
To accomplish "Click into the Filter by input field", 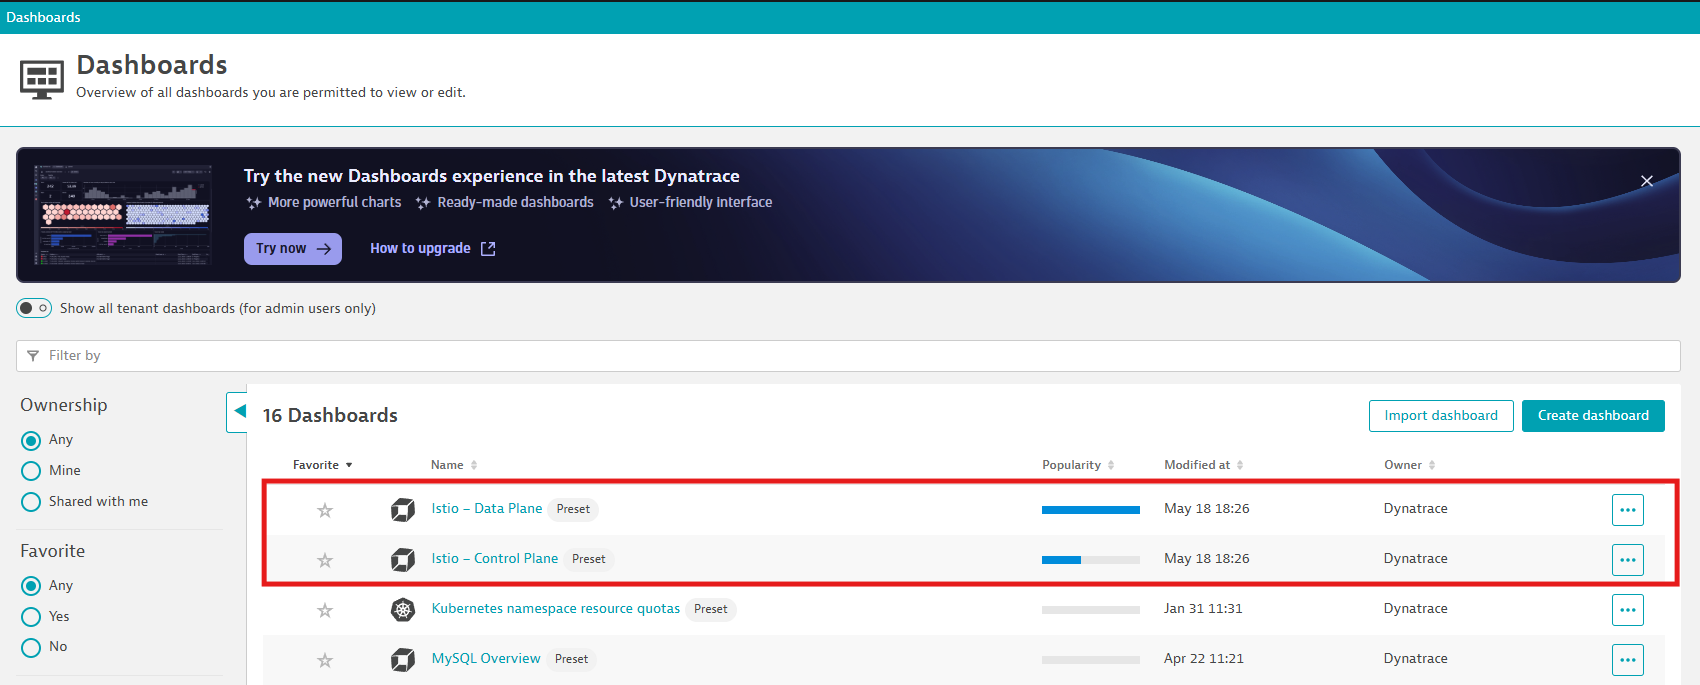I will pyautogui.click(x=848, y=356).
